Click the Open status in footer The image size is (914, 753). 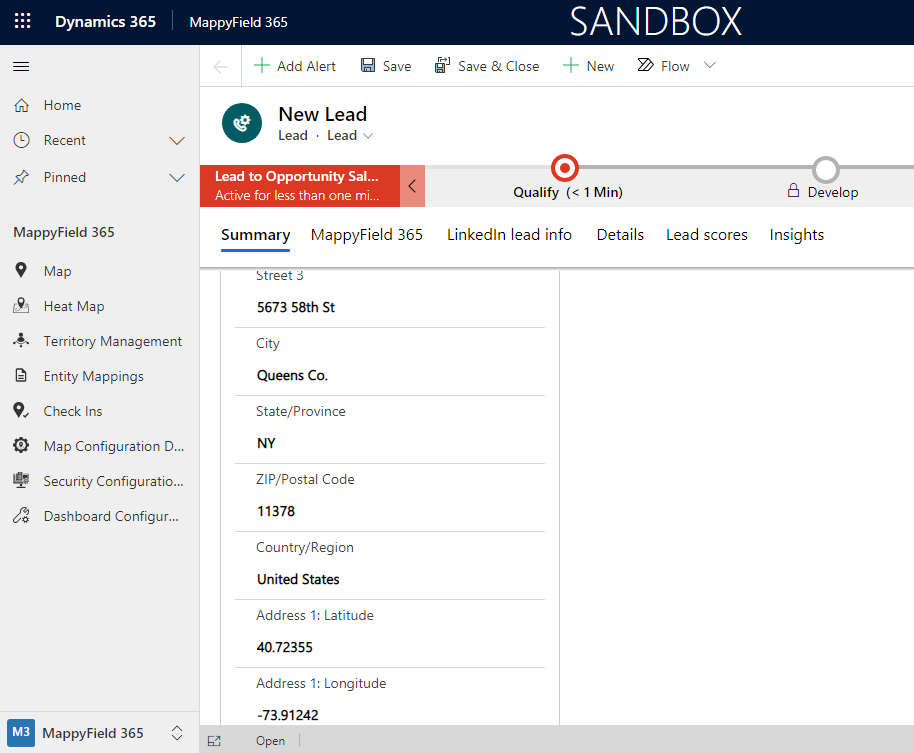tap(270, 741)
